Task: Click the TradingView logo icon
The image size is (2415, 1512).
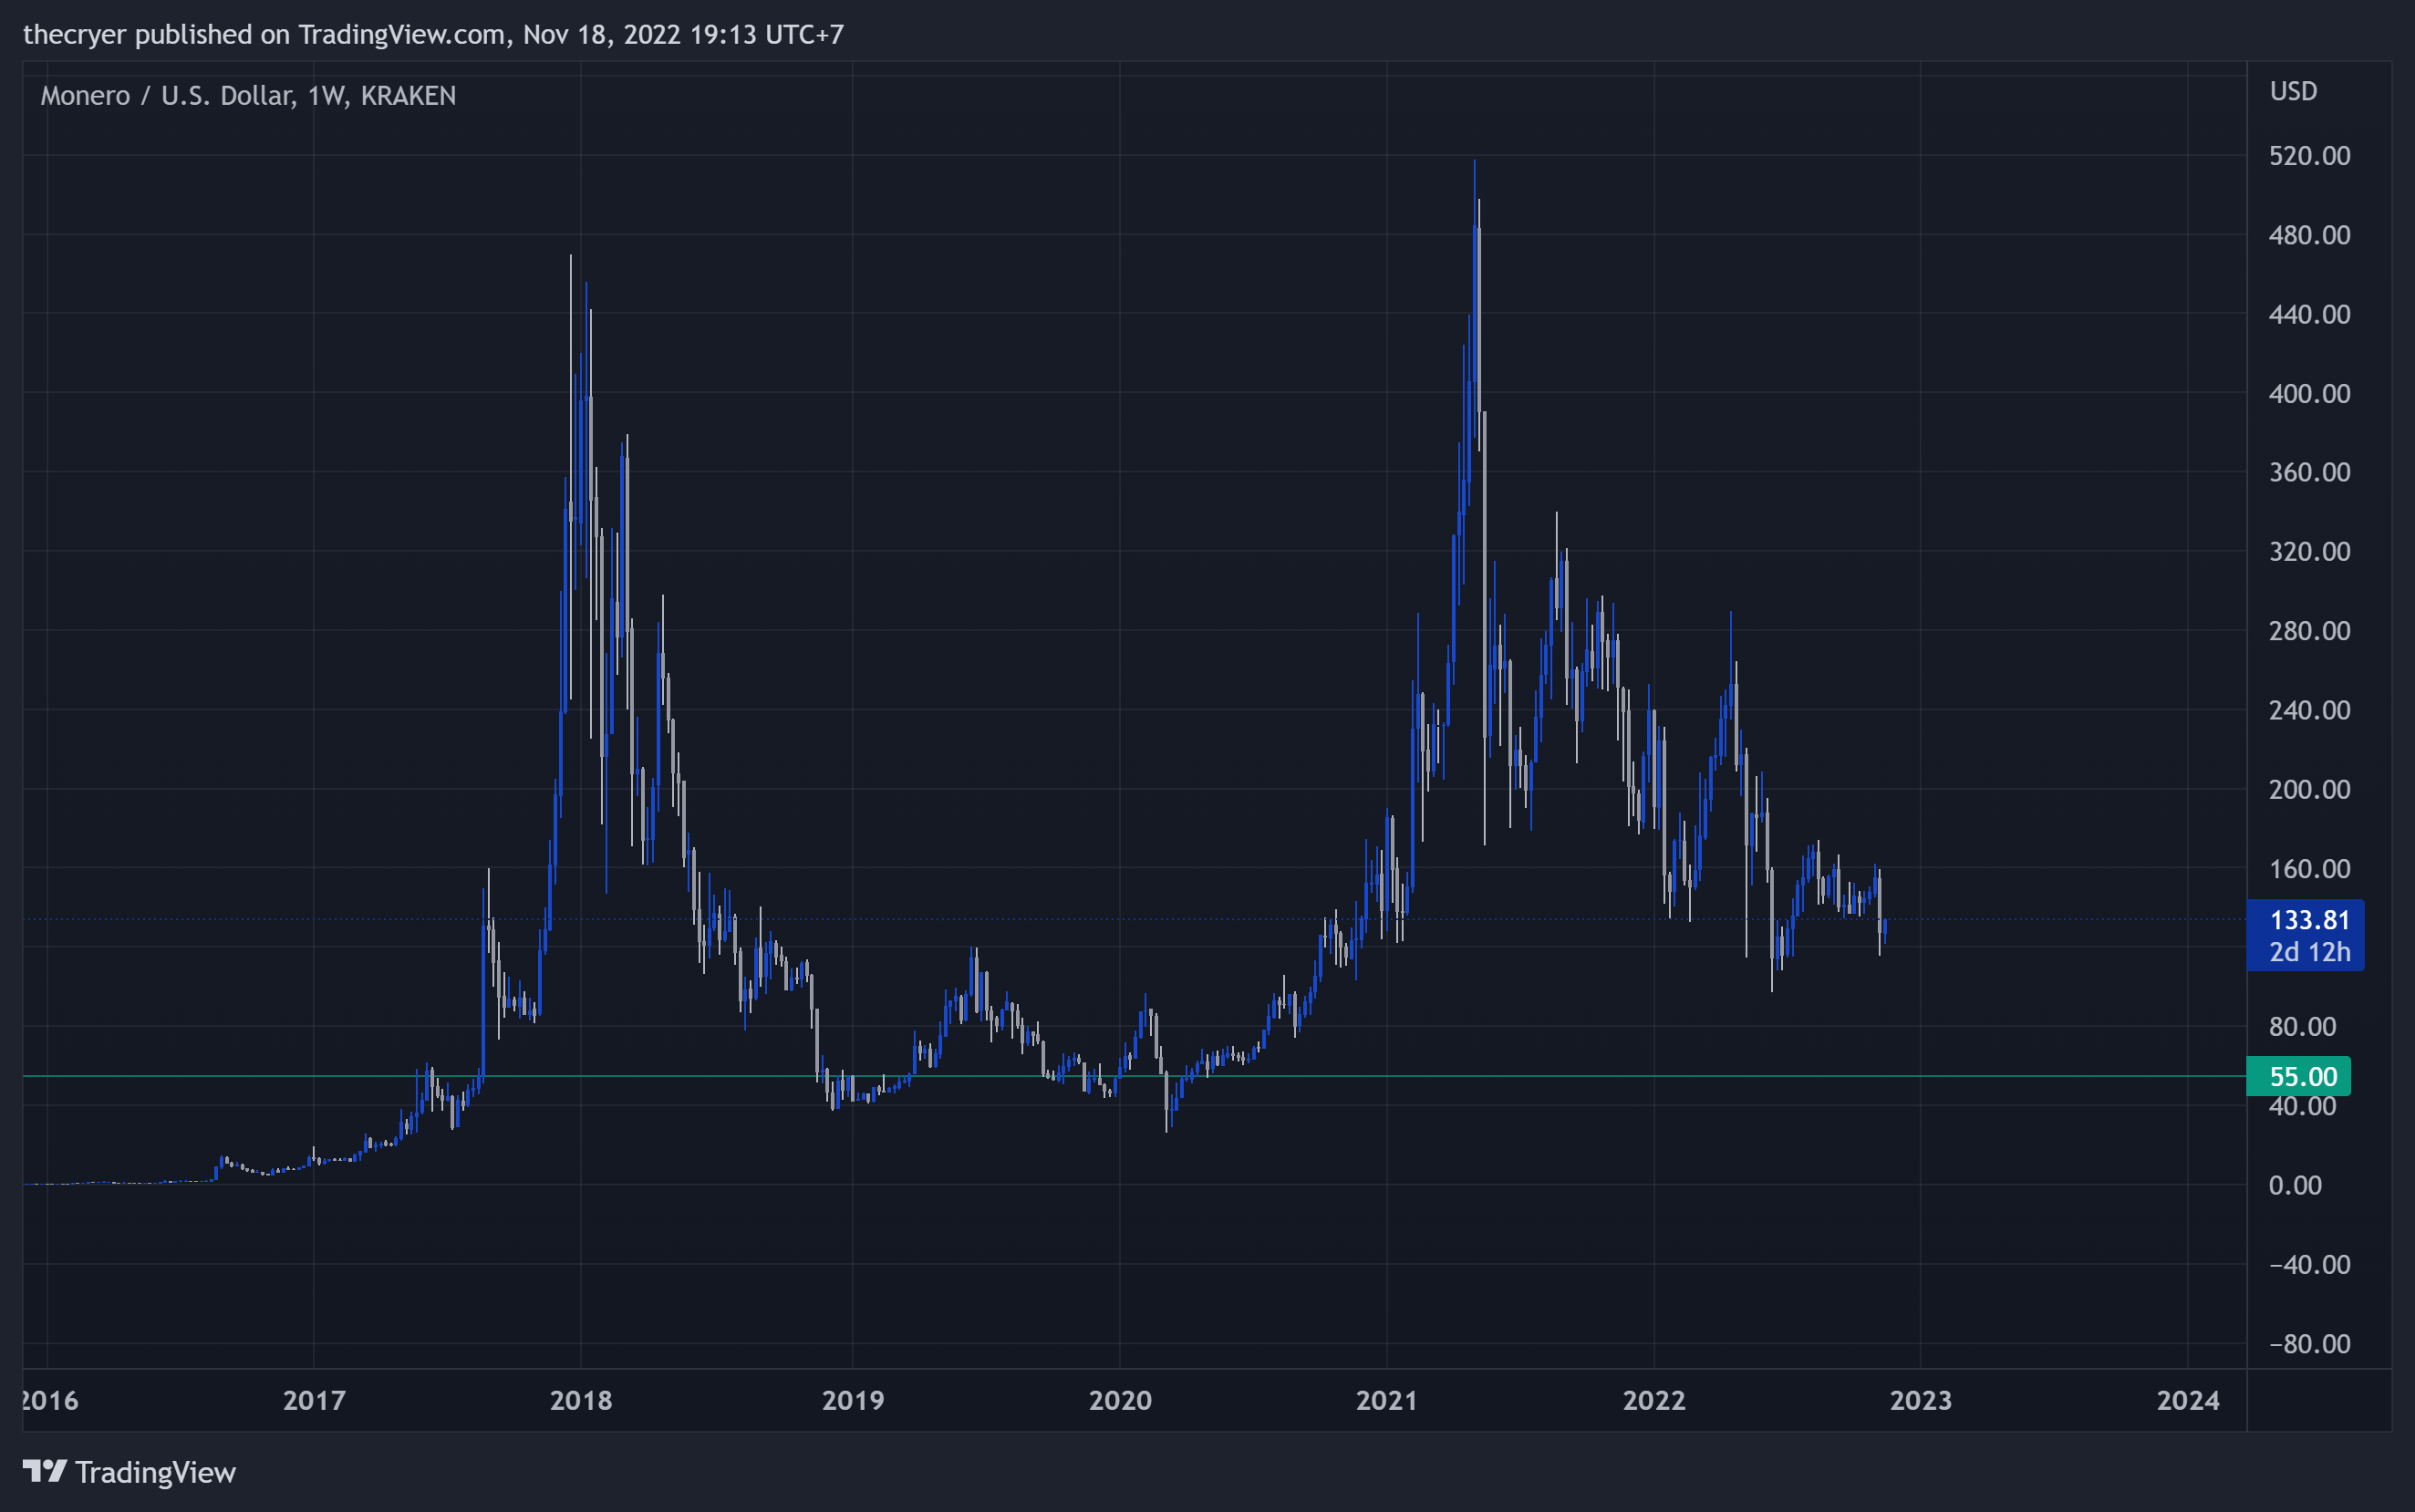Action: (45, 1471)
